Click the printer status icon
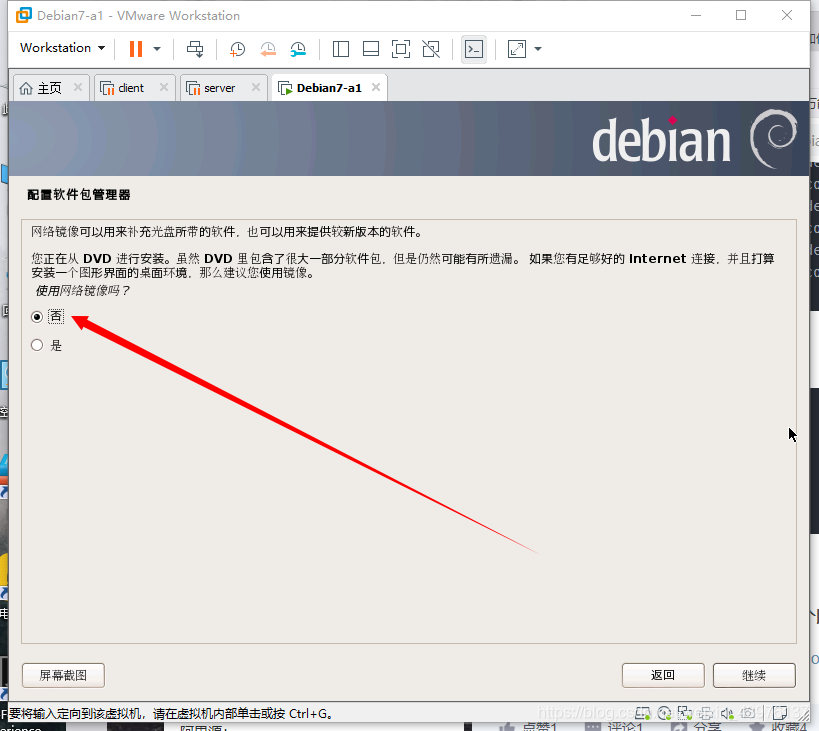This screenshot has width=819, height=731. pos(706,713)
